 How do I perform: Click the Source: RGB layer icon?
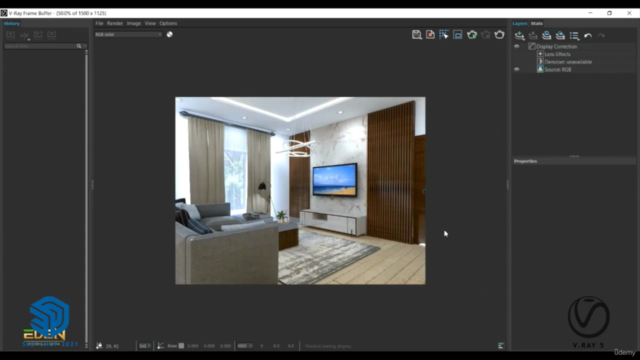pos(540,69)
